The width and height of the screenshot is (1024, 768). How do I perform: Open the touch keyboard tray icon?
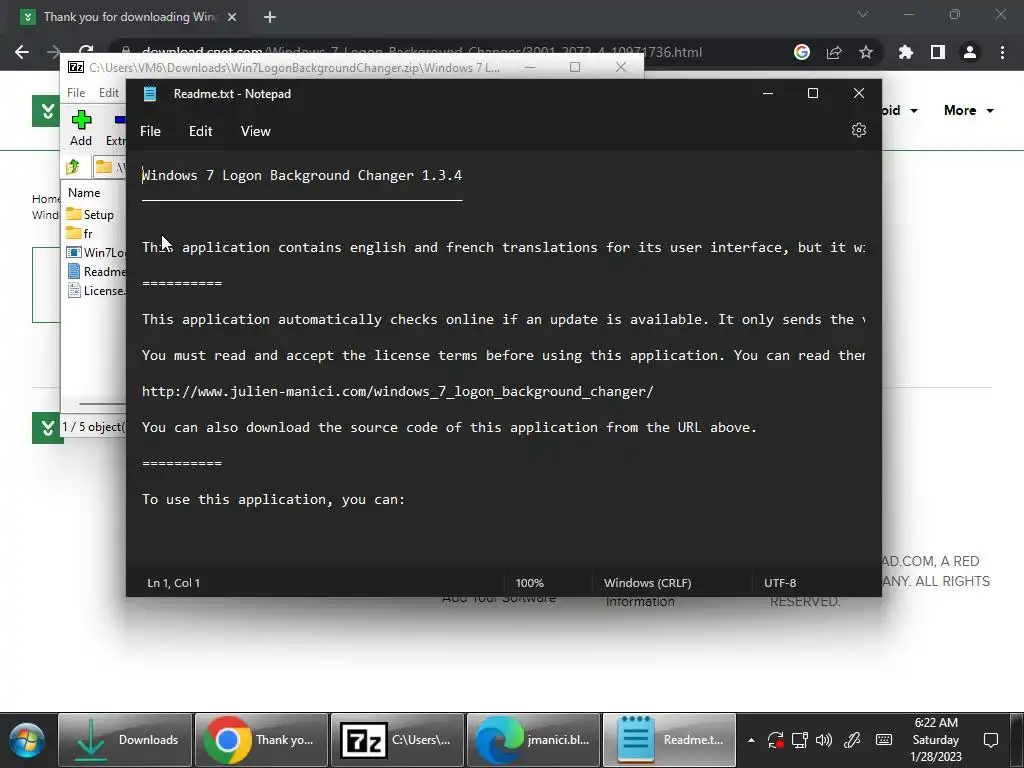(884, 740)
